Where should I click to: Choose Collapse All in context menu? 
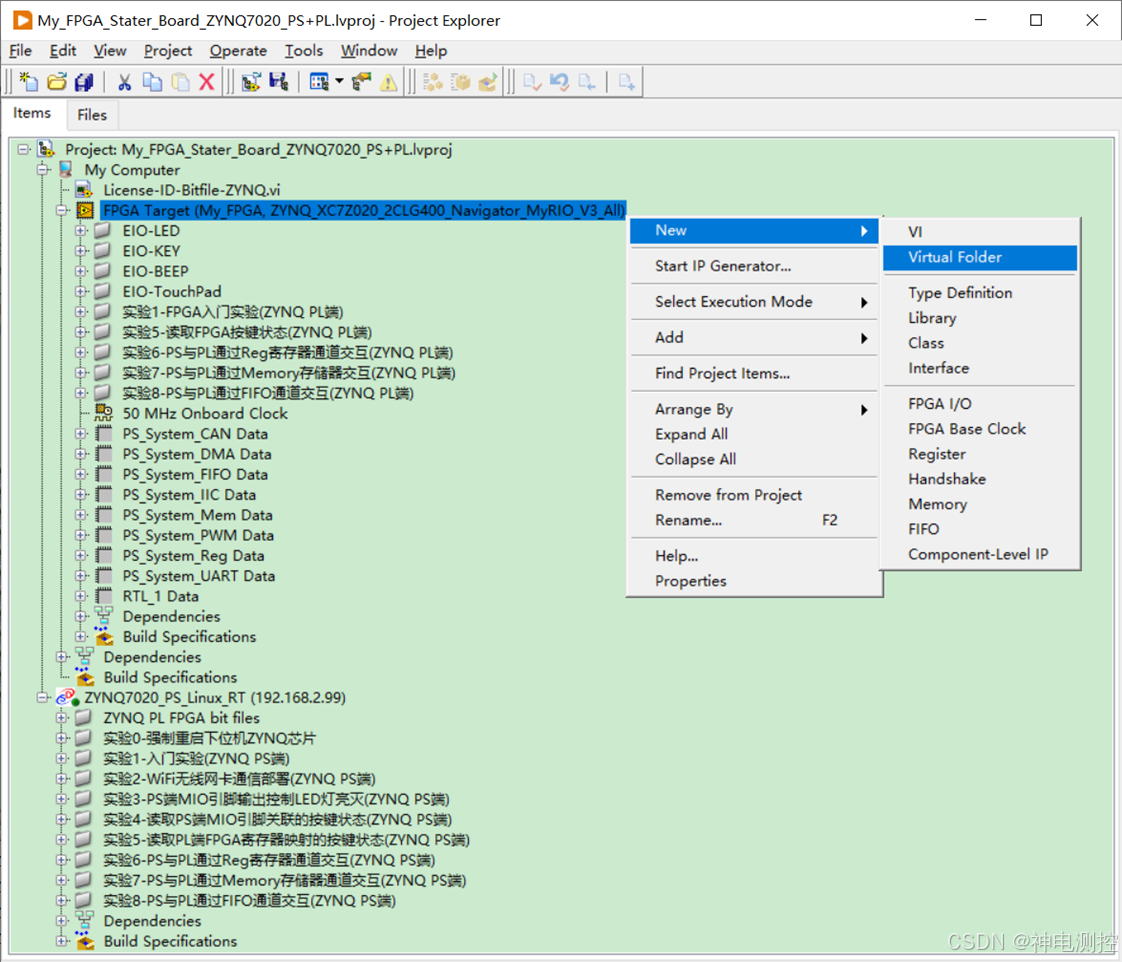753,460
